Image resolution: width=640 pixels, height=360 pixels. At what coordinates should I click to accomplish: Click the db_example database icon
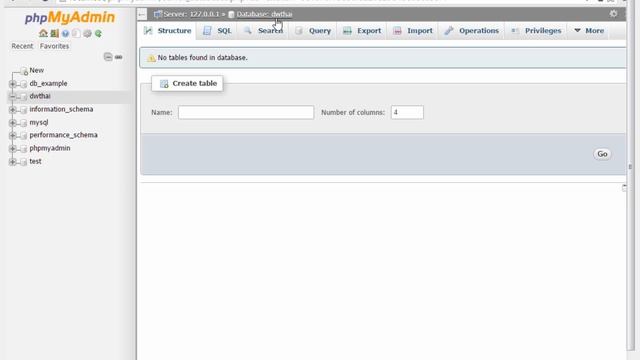23,84
